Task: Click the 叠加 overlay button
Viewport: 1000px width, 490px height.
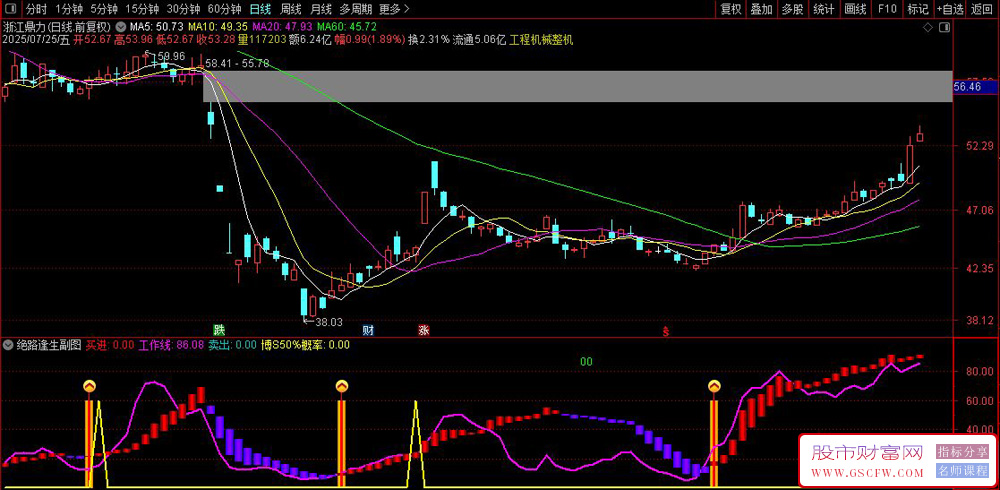Action: [761, 9]
